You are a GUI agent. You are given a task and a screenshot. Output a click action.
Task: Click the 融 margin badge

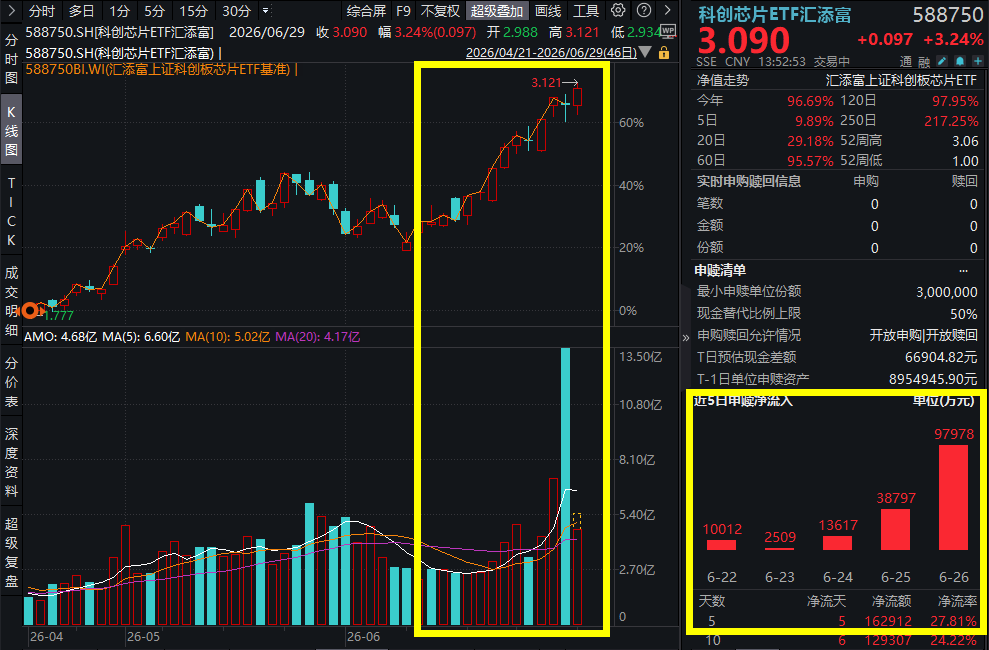(x=923, y=61)
